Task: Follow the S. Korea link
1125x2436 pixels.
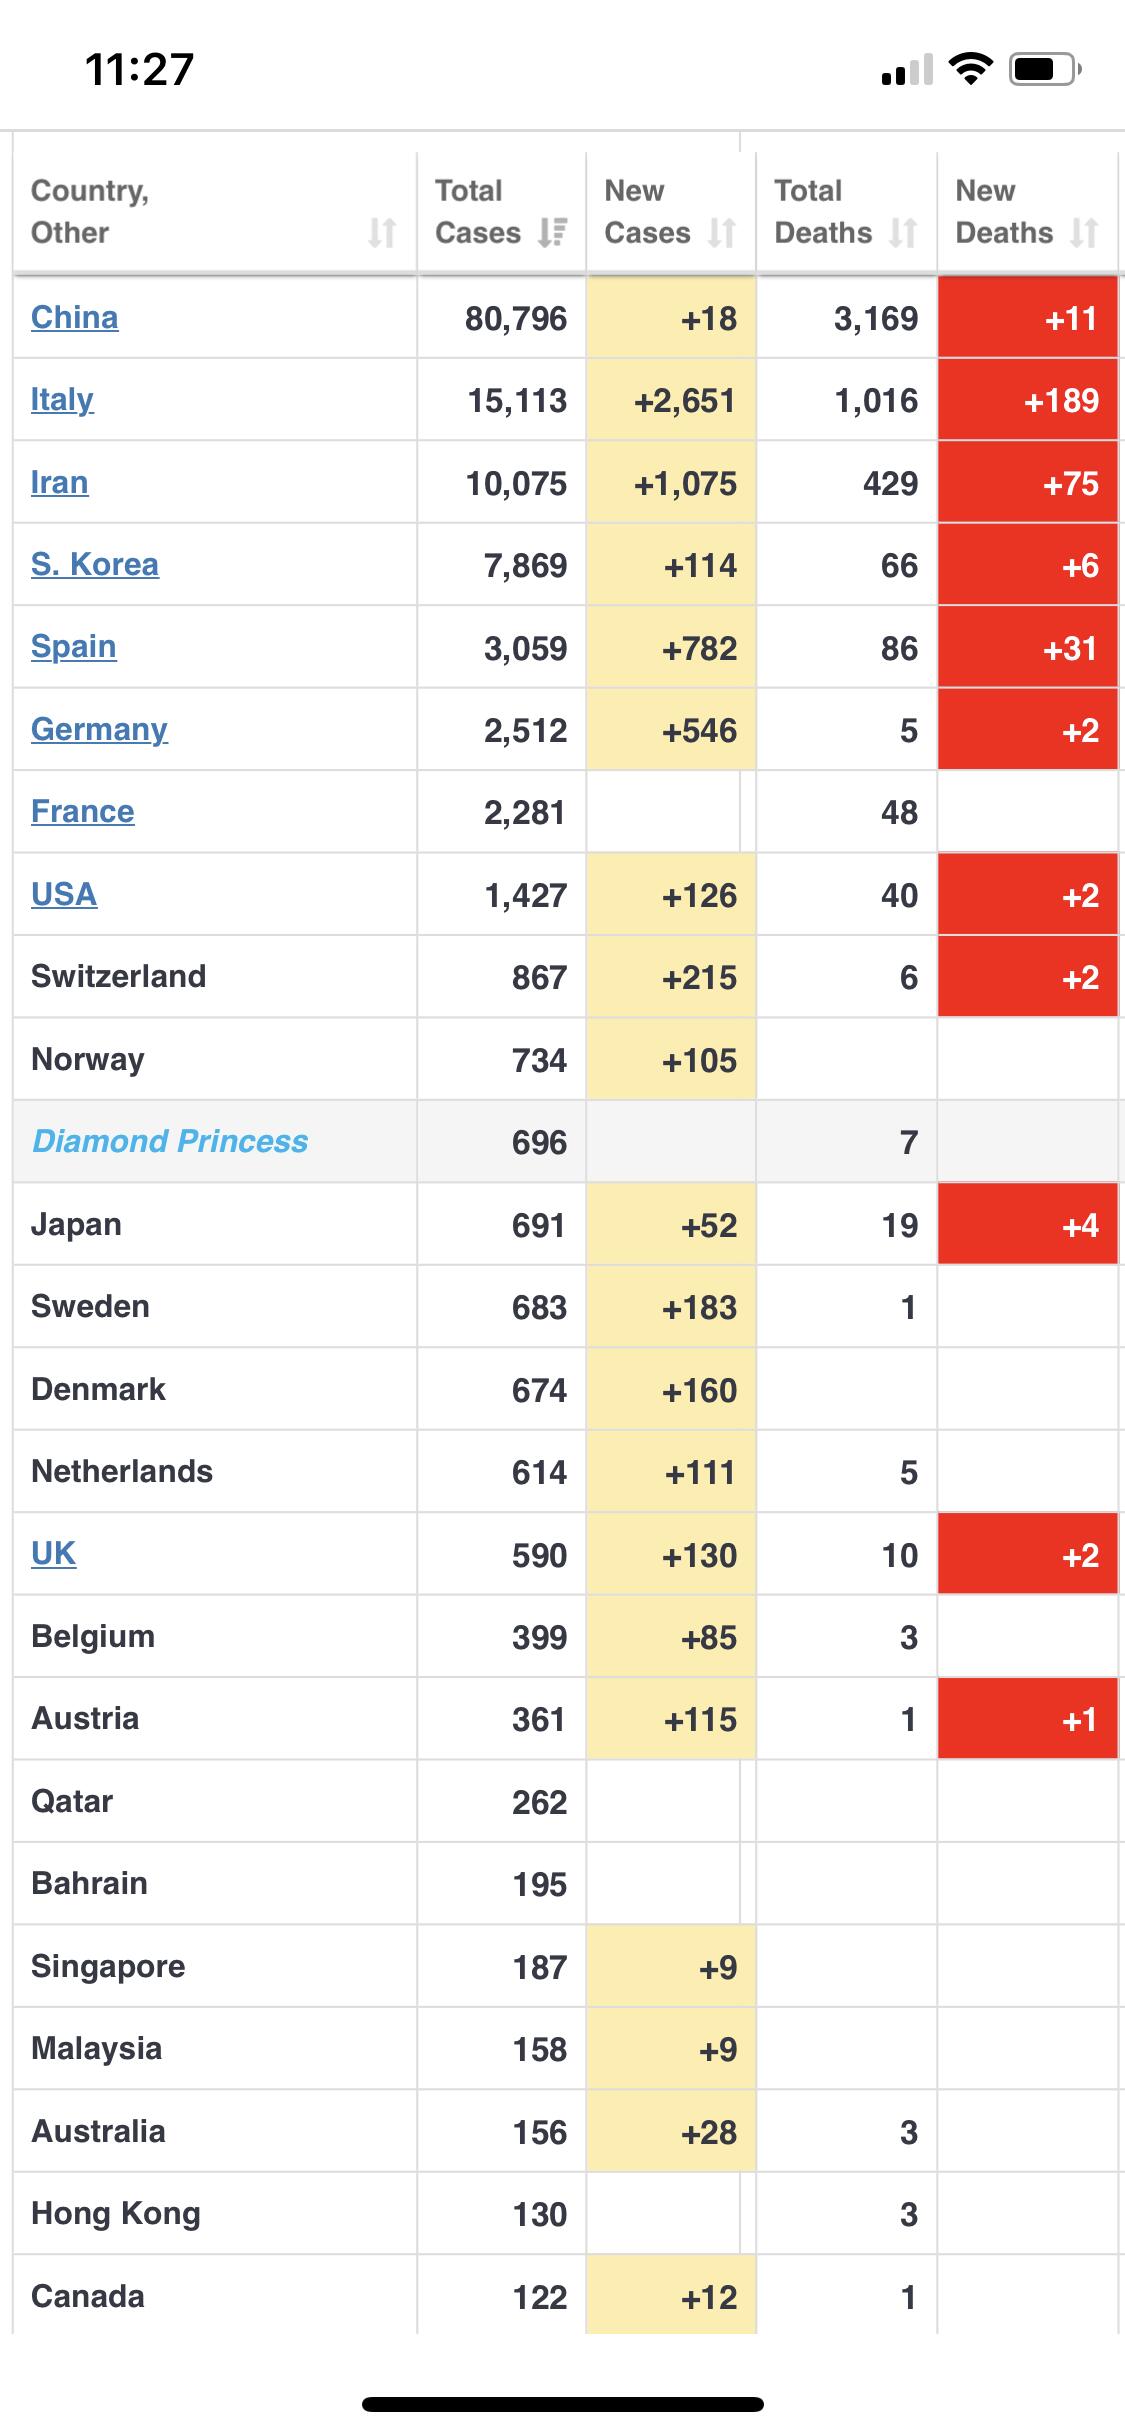Action: (x=95, y=565)
